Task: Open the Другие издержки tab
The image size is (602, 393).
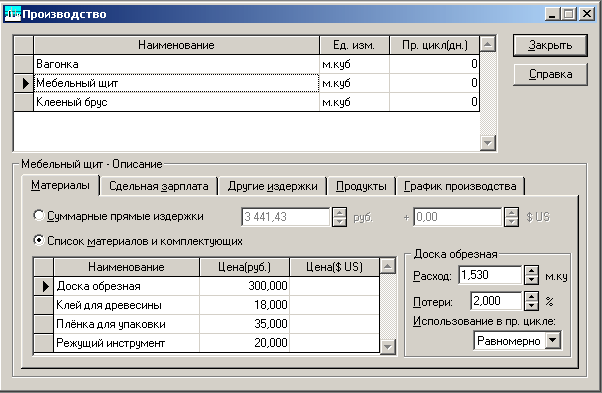Action: (272, 186)
